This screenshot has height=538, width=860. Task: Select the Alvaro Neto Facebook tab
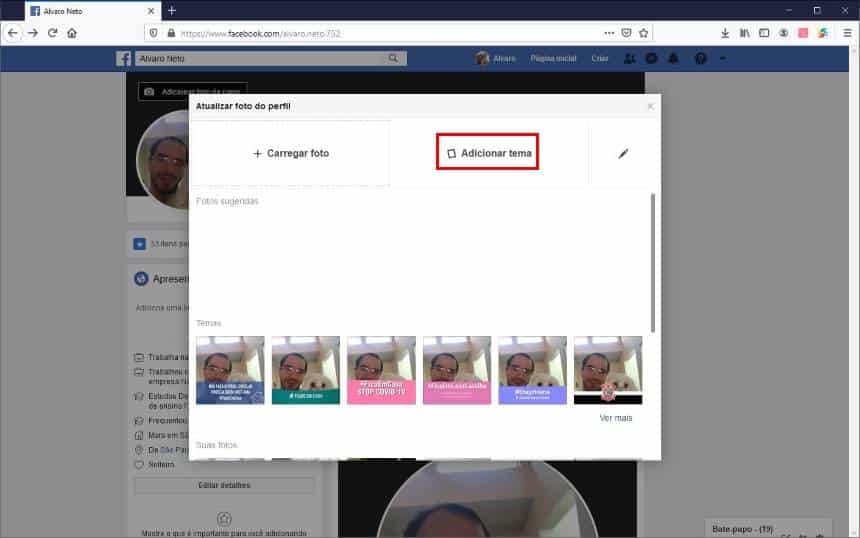(92, 11)
